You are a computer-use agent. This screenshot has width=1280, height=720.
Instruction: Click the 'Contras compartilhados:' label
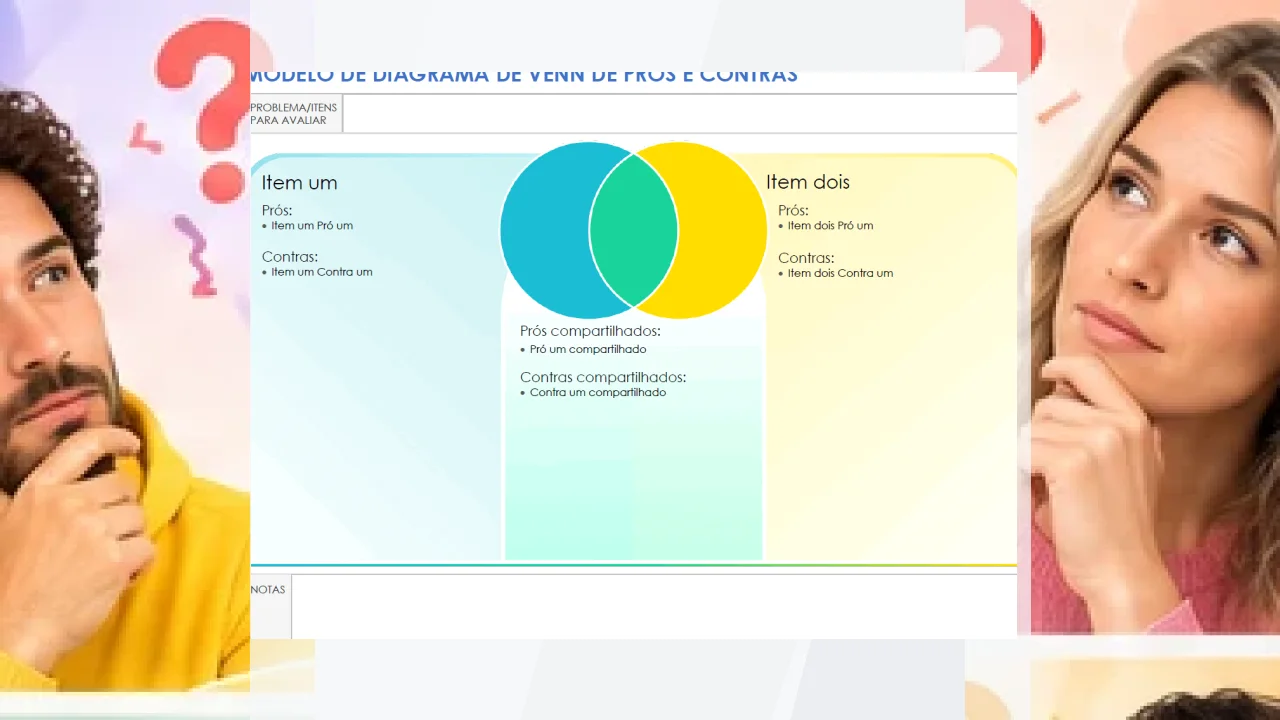[603, 377]
